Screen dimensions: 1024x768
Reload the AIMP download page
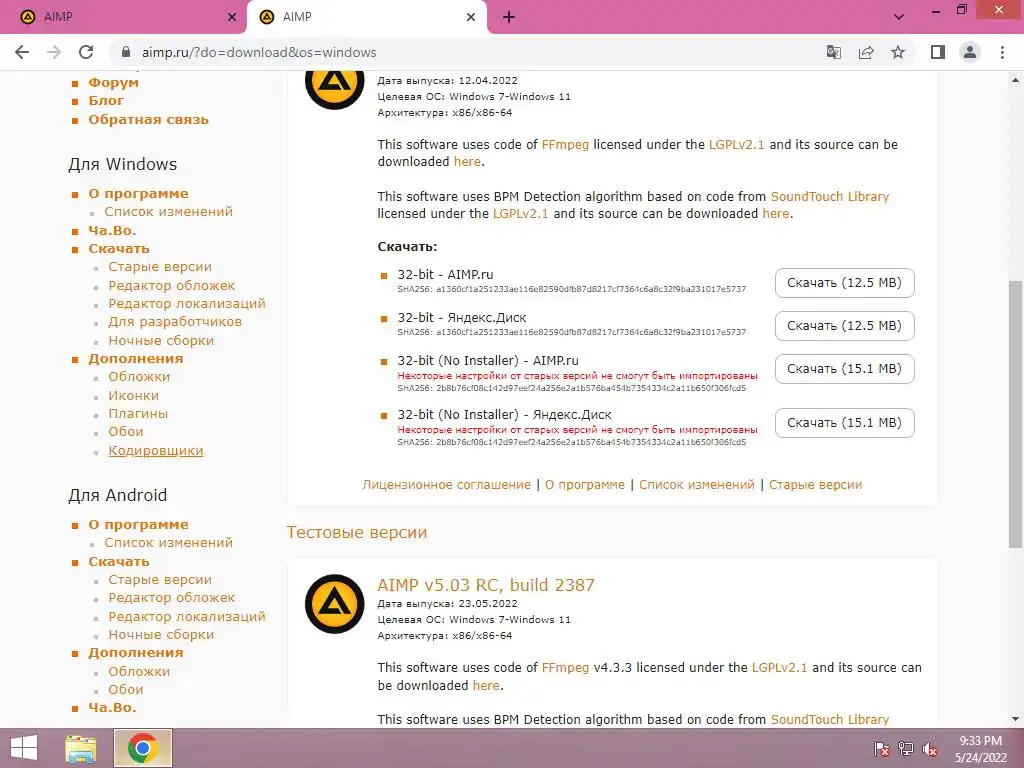tap(86, 52)
